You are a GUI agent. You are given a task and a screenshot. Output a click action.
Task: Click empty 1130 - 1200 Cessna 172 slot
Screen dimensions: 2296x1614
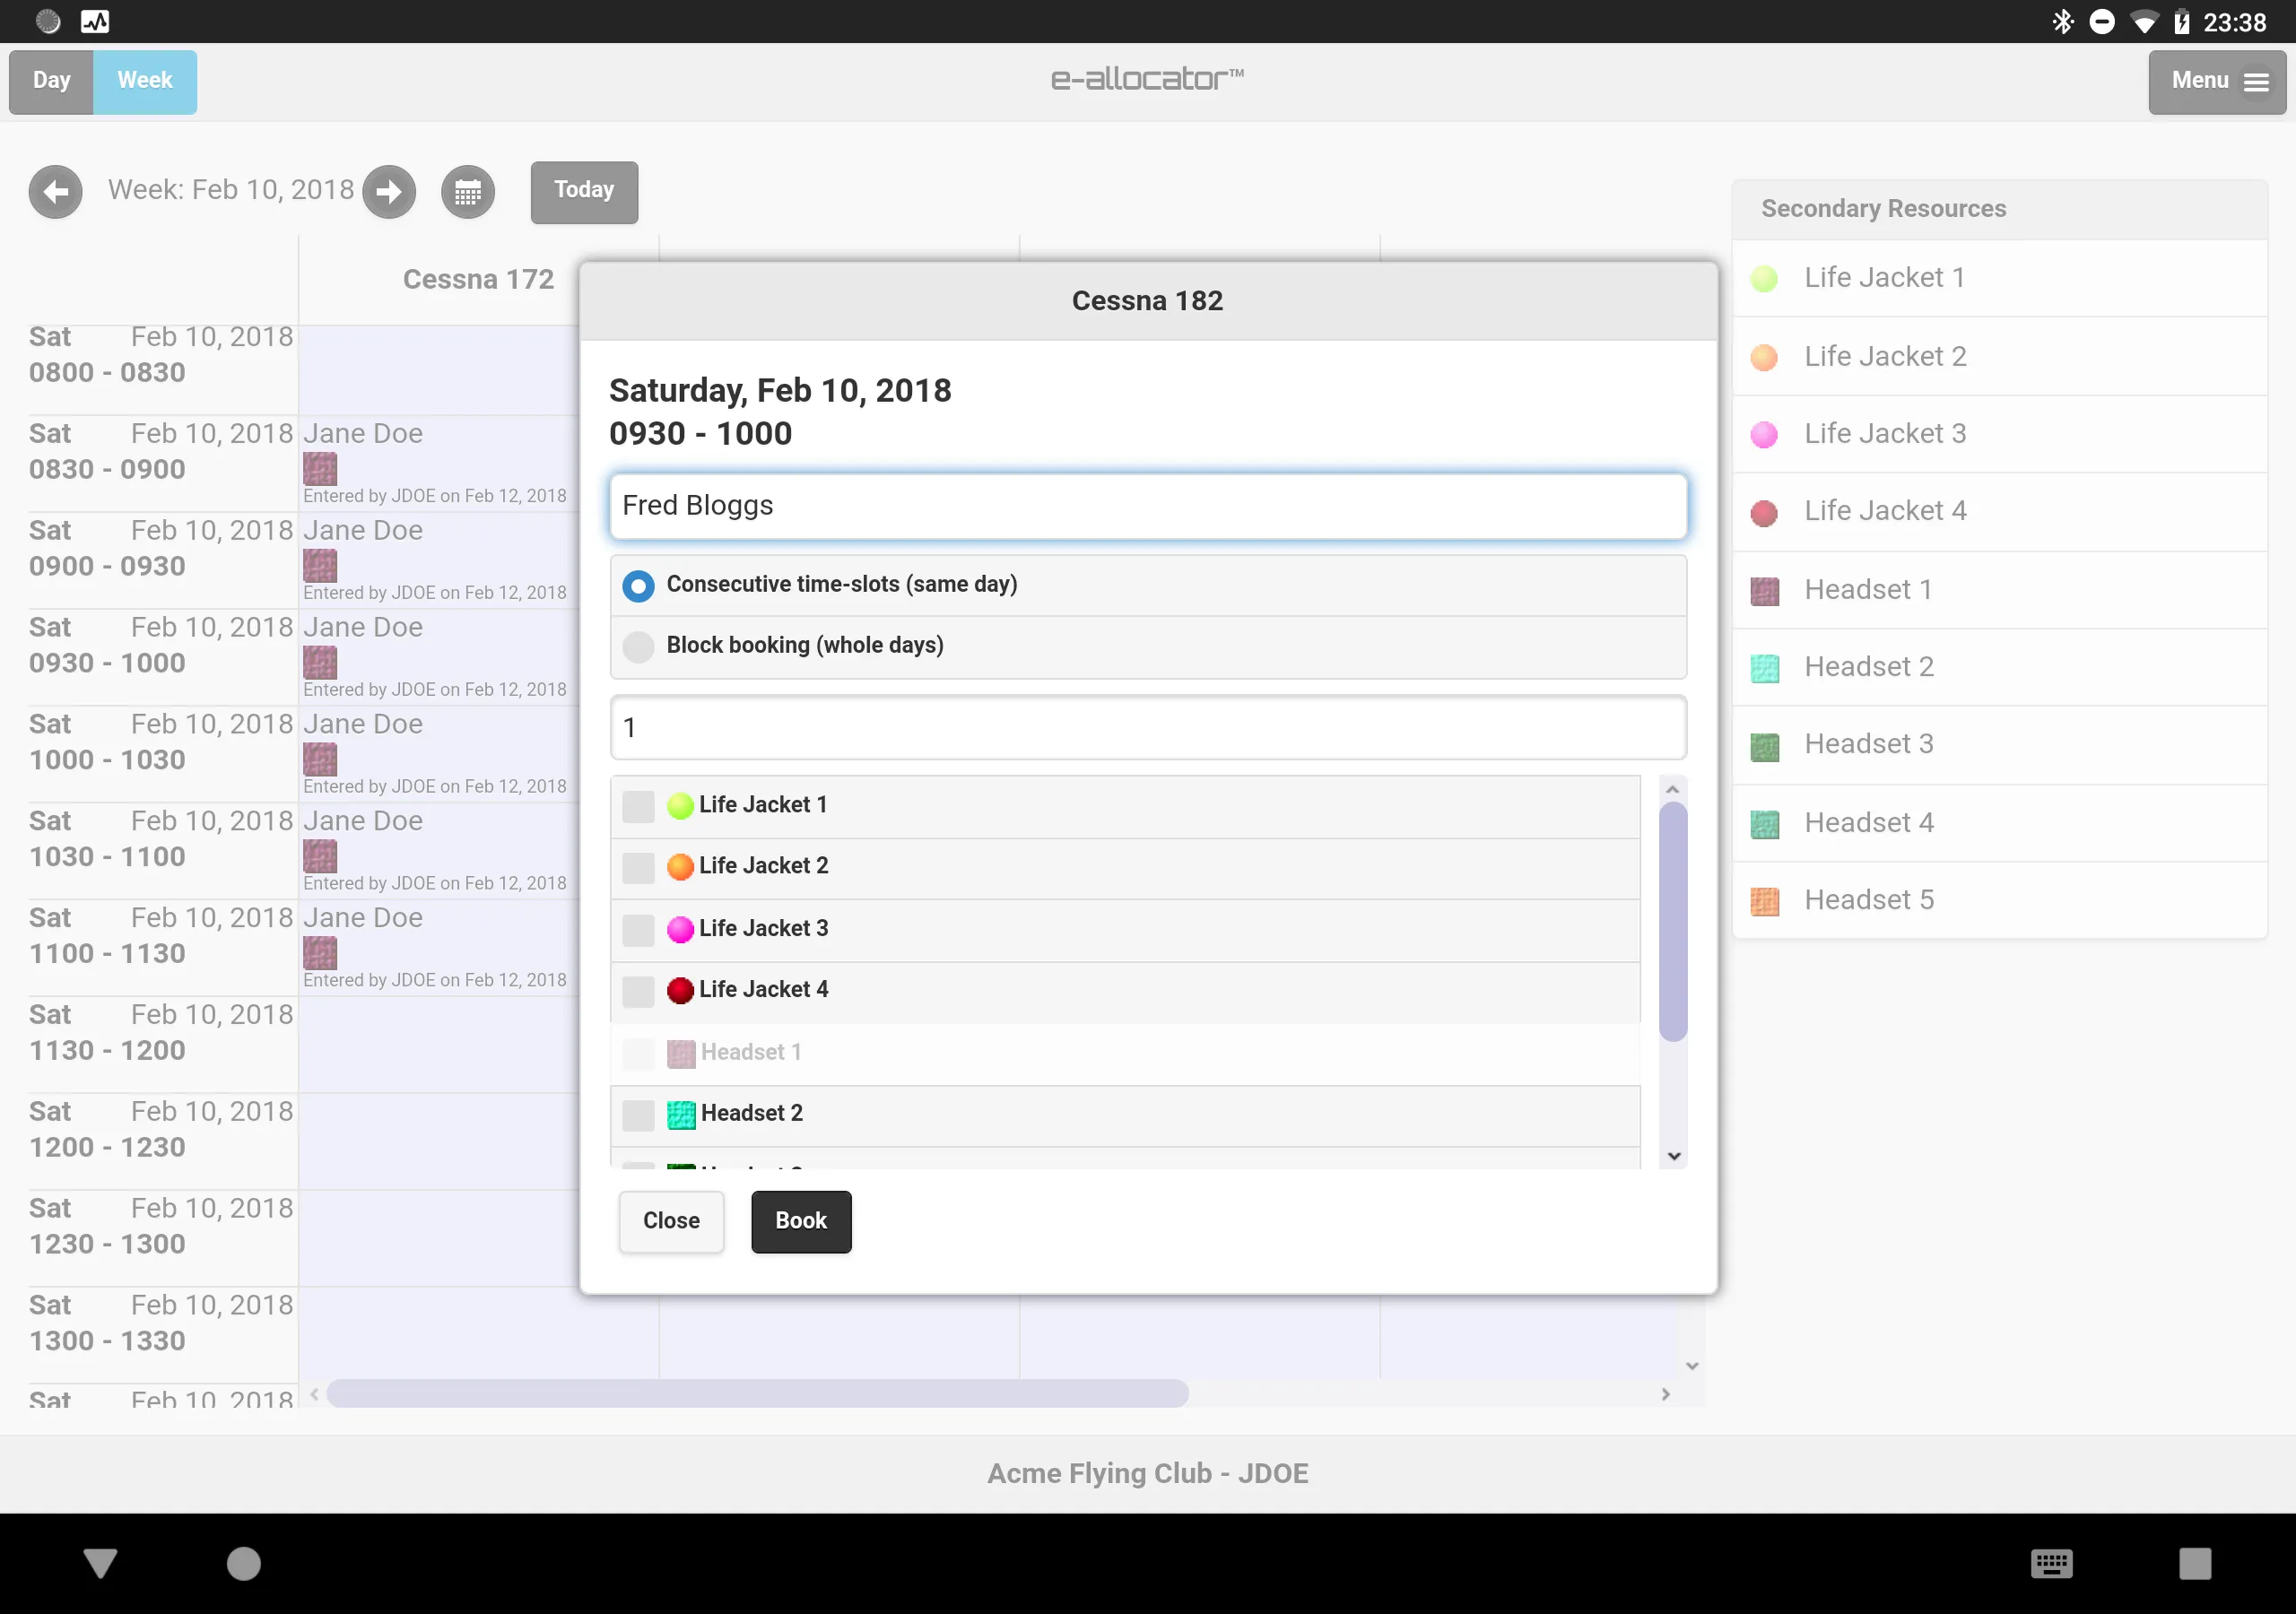[x=439, y=1044]
